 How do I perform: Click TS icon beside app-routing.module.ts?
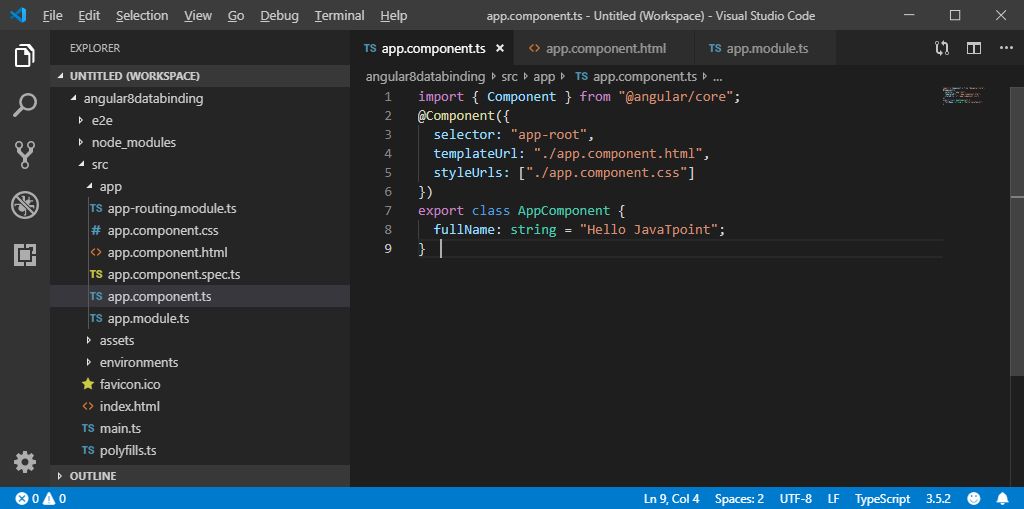96,209
